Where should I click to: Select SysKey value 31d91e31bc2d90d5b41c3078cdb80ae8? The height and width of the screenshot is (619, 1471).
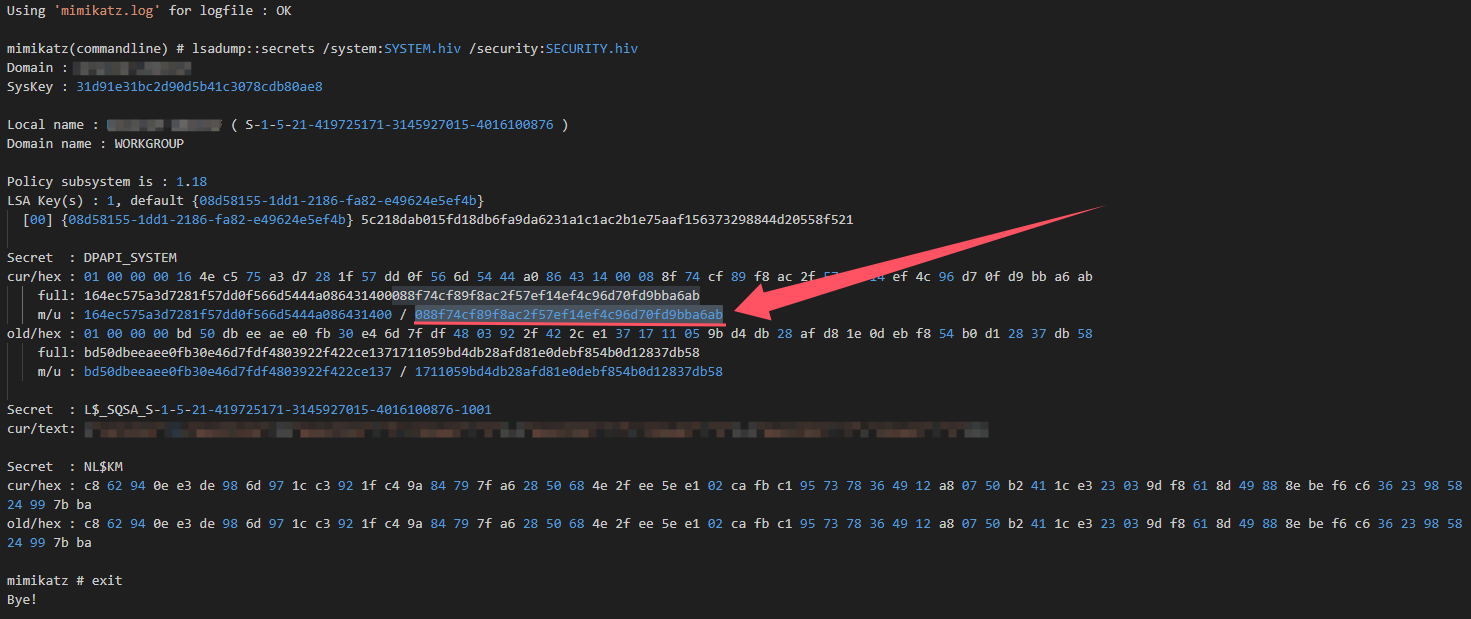pos(199,87)
